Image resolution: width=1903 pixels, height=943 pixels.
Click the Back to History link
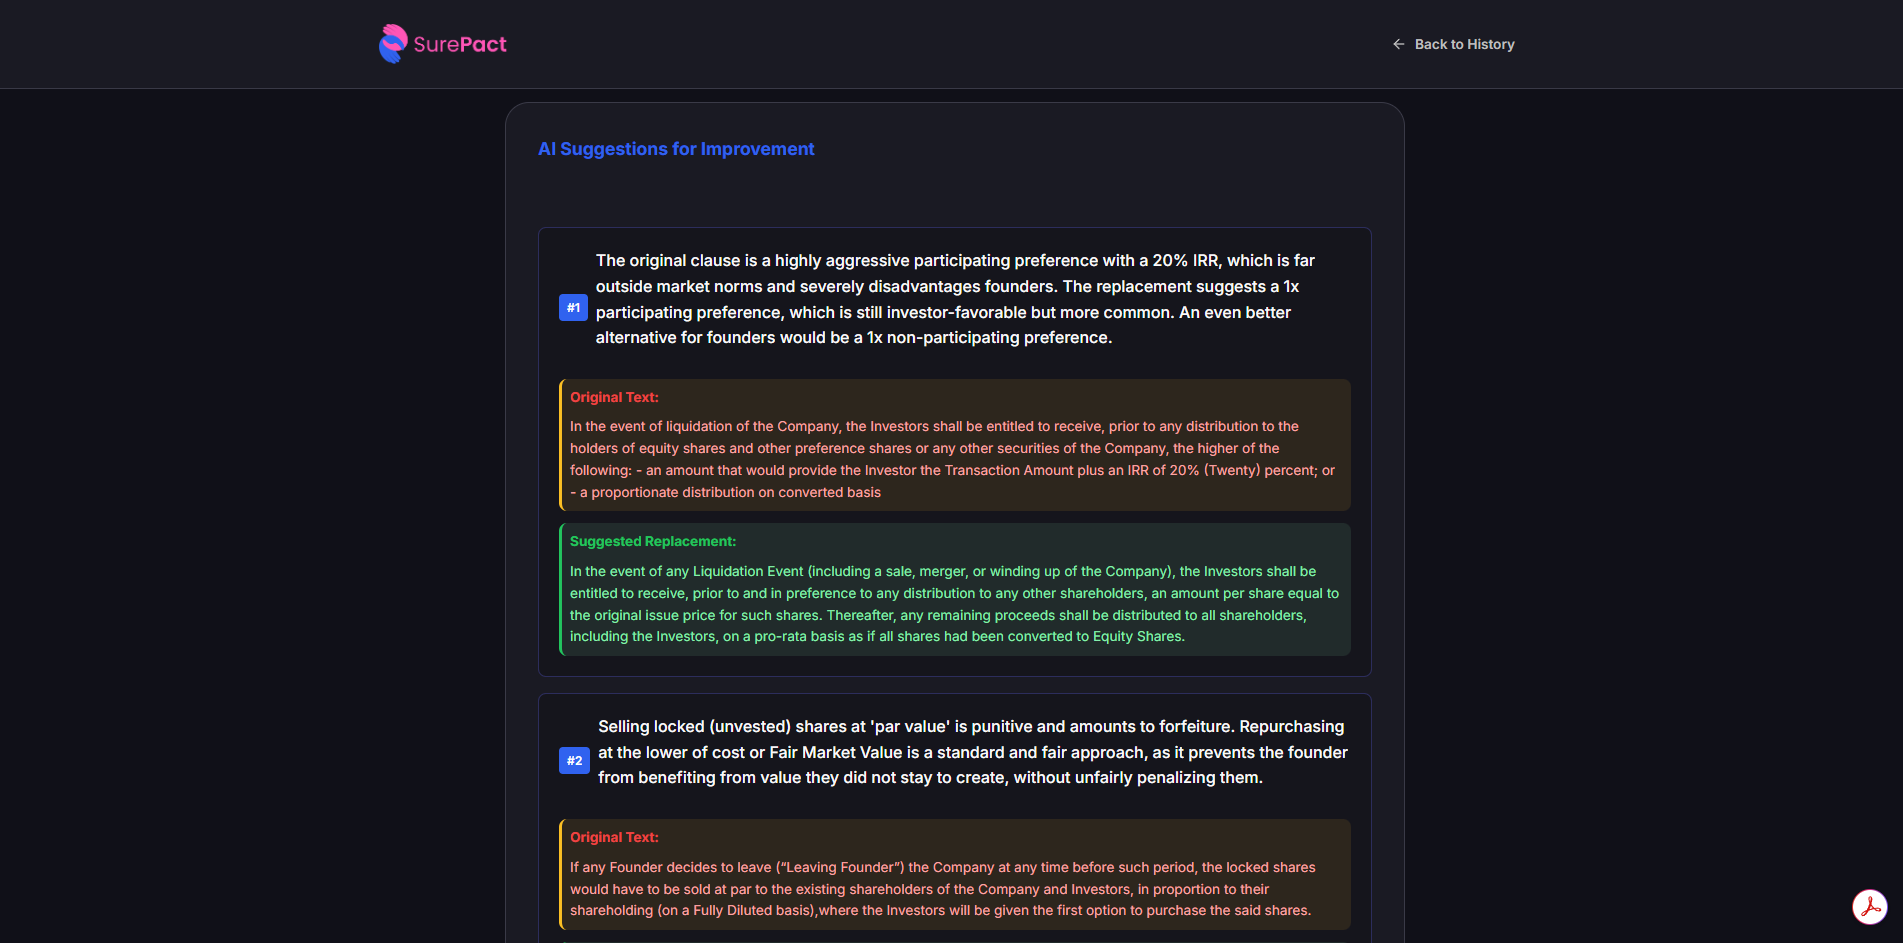[1464, 44]
